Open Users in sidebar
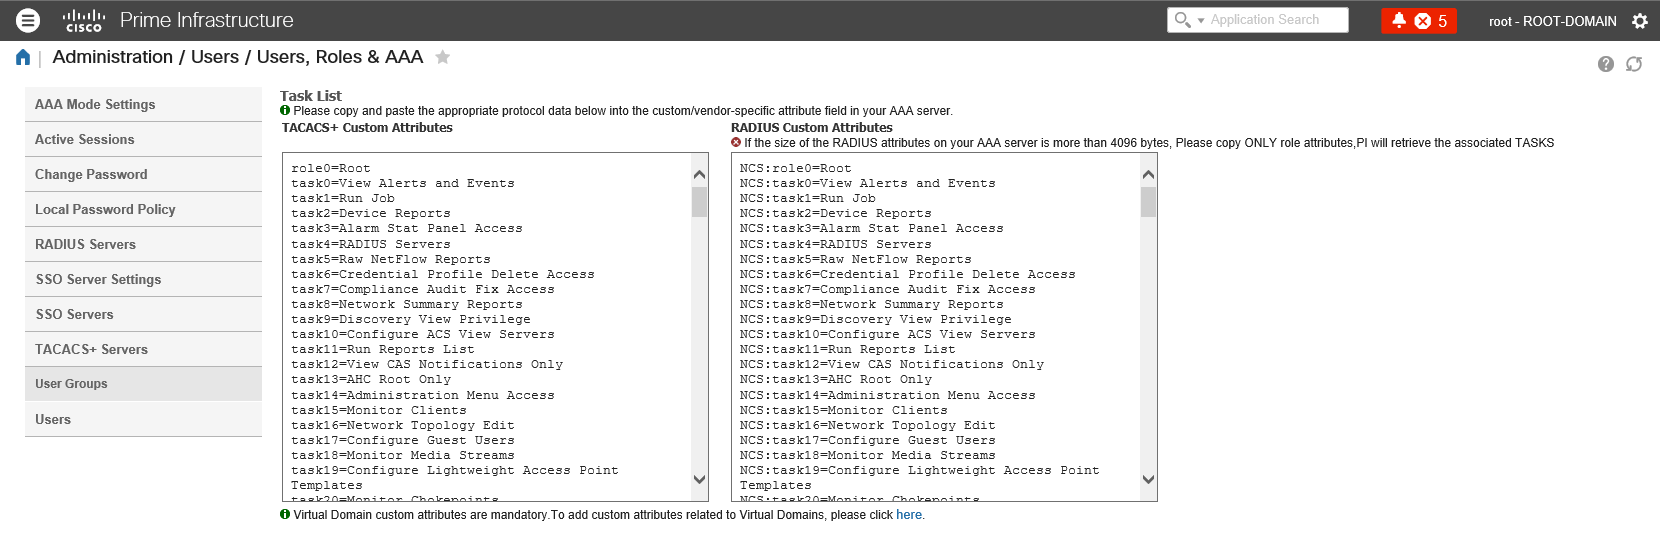Screen dimensions: 1660x538 tap(143, 419)
